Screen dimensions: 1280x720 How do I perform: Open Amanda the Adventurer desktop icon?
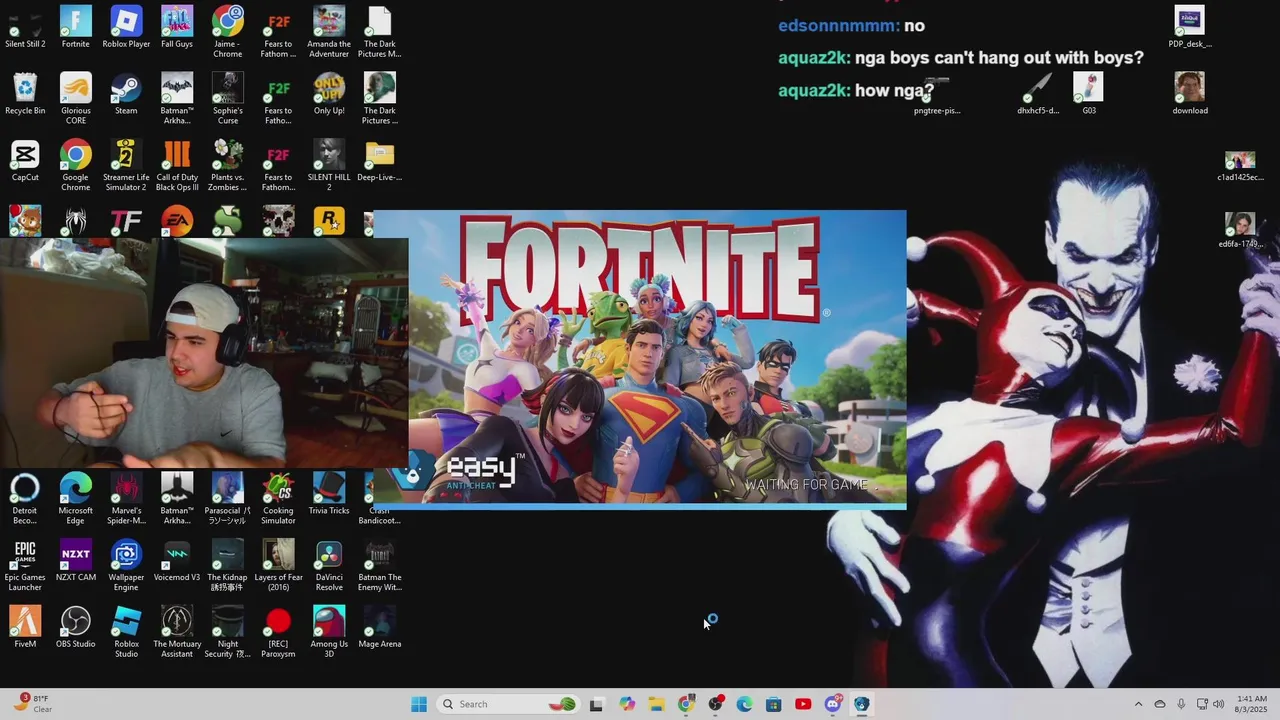pyautogui.click(x=329, y=32)
